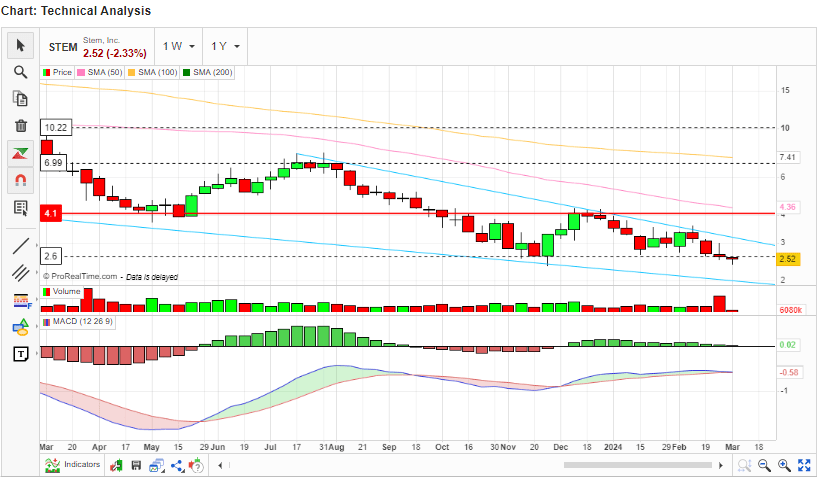Select the arrow cursor tool

pyautogui.click(x=20, y=45)
